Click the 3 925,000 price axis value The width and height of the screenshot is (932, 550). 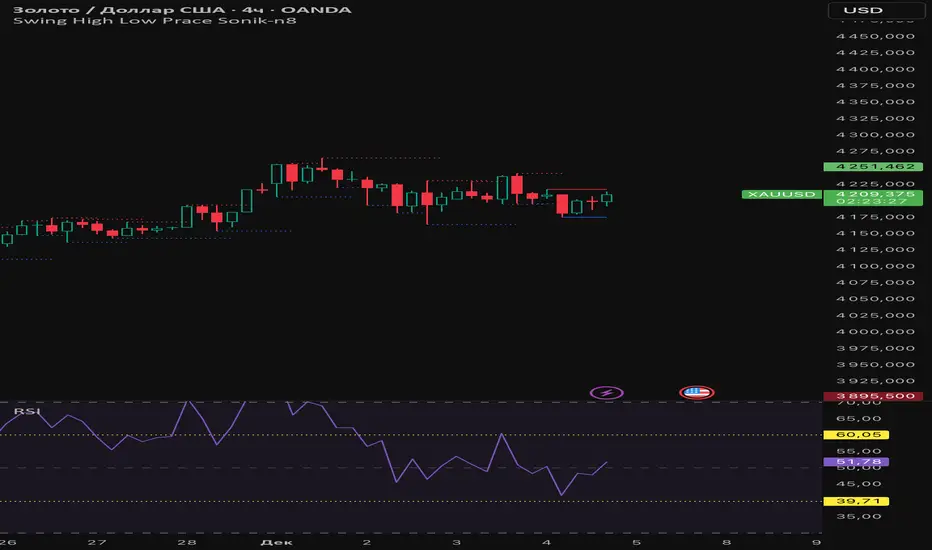(875, 381)
